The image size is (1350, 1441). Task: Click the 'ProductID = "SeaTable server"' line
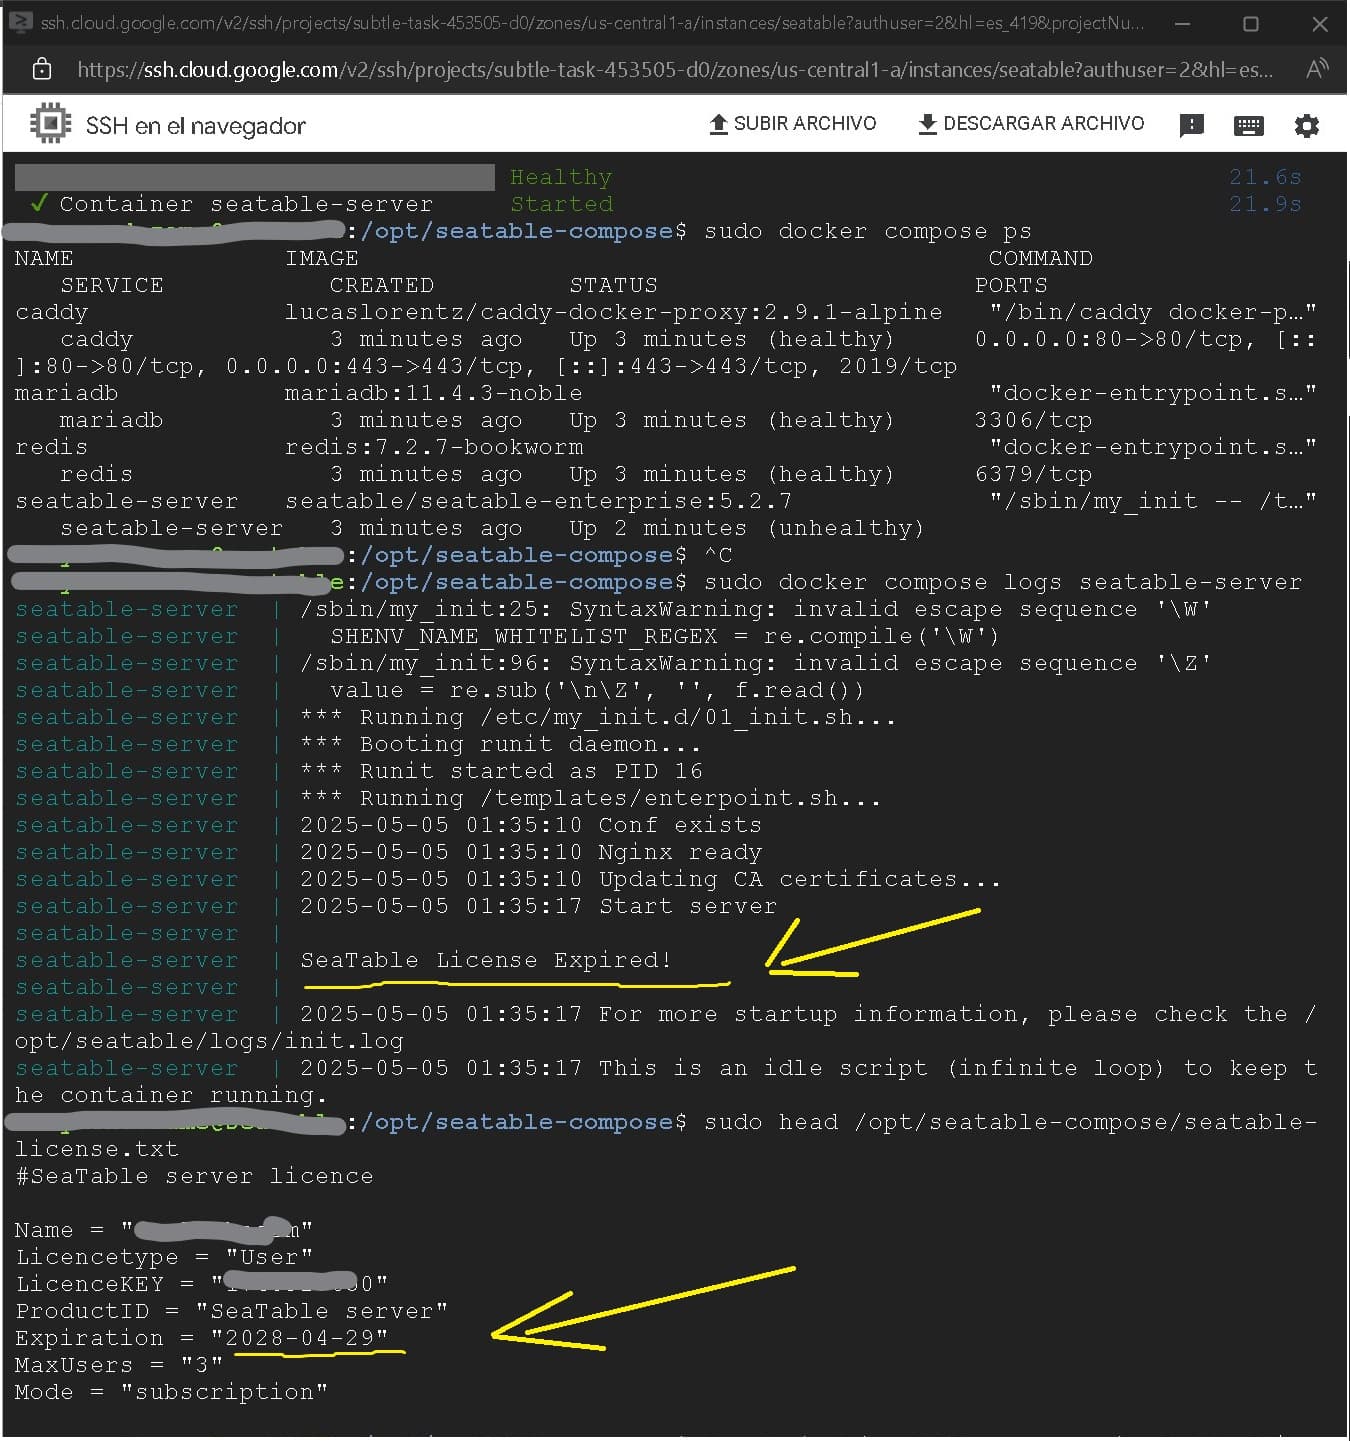point(232,1311)
